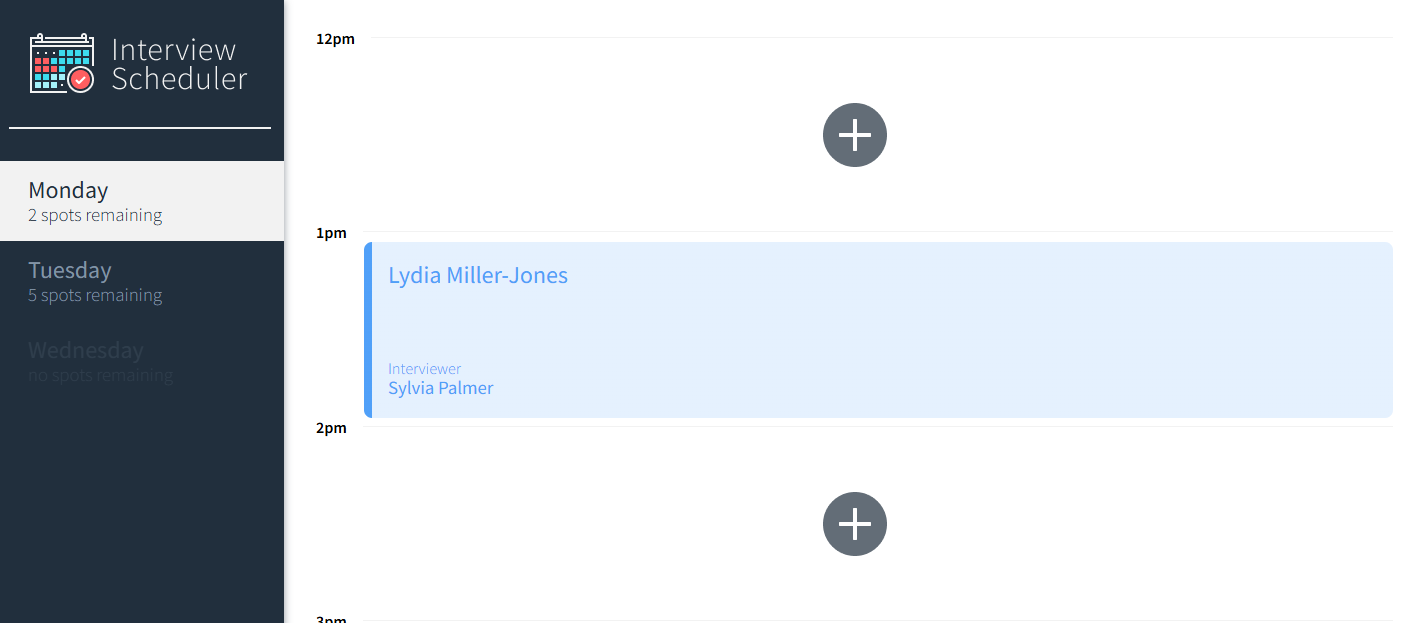Click "5 spots remaining" under Tuesday
Image resolution: width=1407 pixels, height=623 pixels.
point(95,295)
